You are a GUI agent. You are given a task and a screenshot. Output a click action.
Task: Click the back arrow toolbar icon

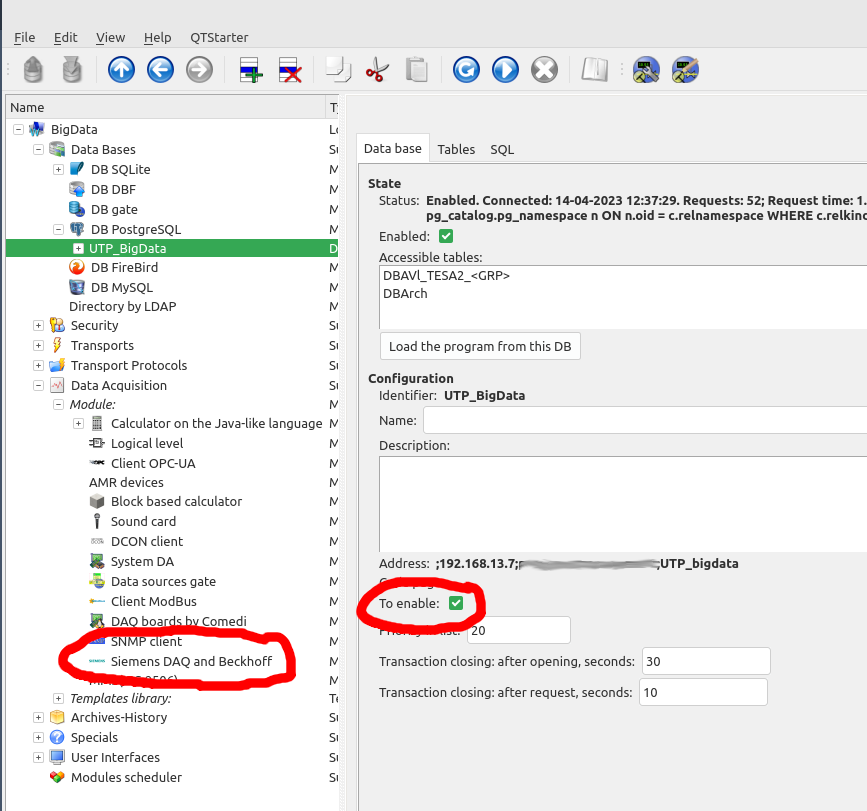click(160, 70)
